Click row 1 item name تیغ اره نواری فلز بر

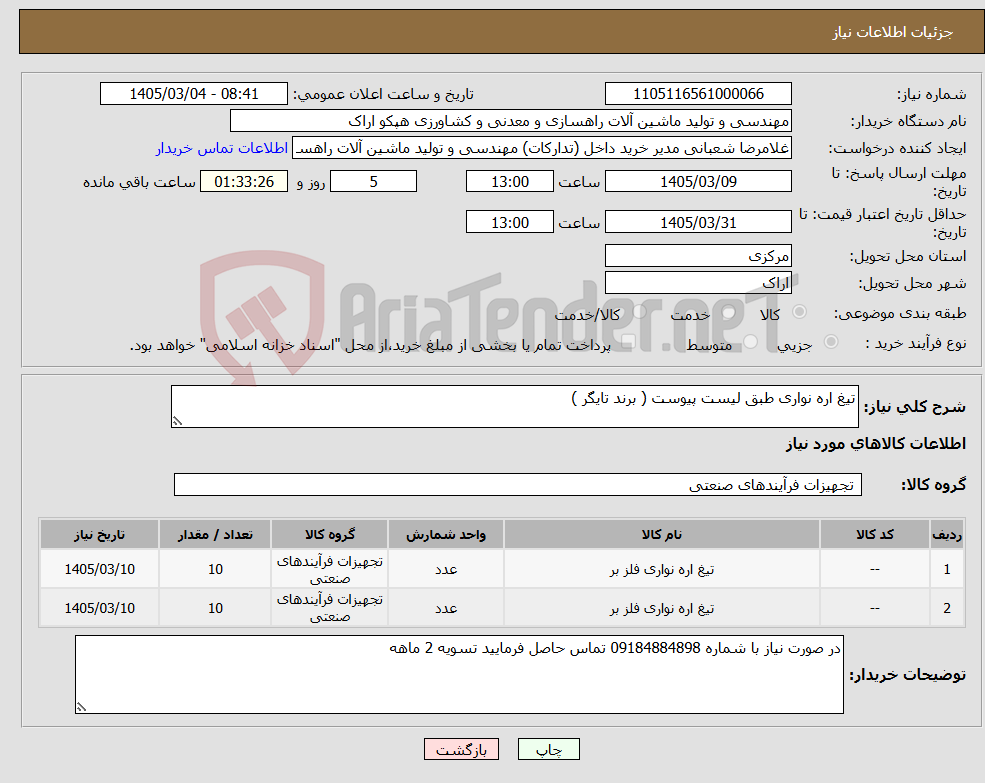click(661, 569)
